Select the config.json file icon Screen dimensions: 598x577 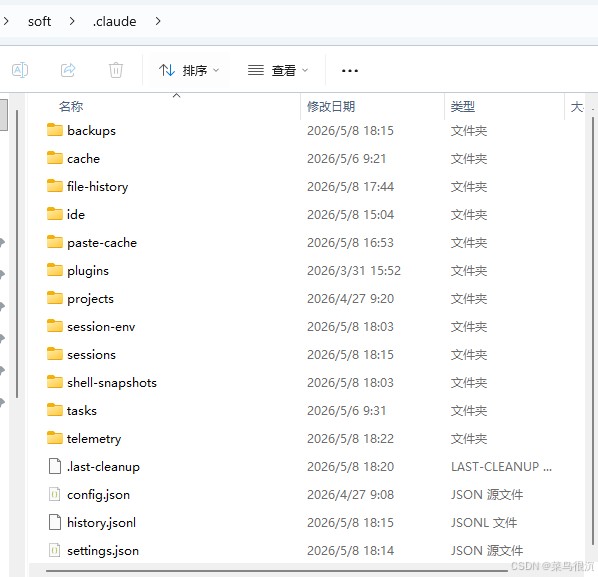click(55, 494)
